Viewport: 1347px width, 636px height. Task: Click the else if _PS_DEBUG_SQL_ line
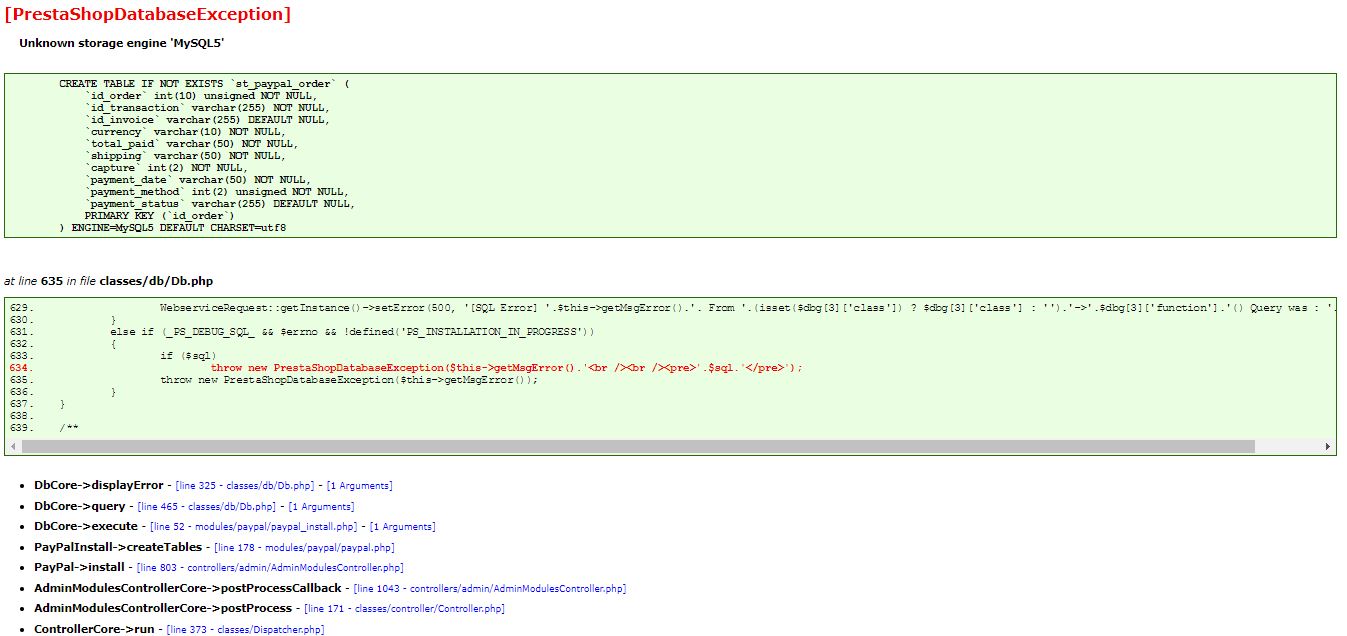353,332
